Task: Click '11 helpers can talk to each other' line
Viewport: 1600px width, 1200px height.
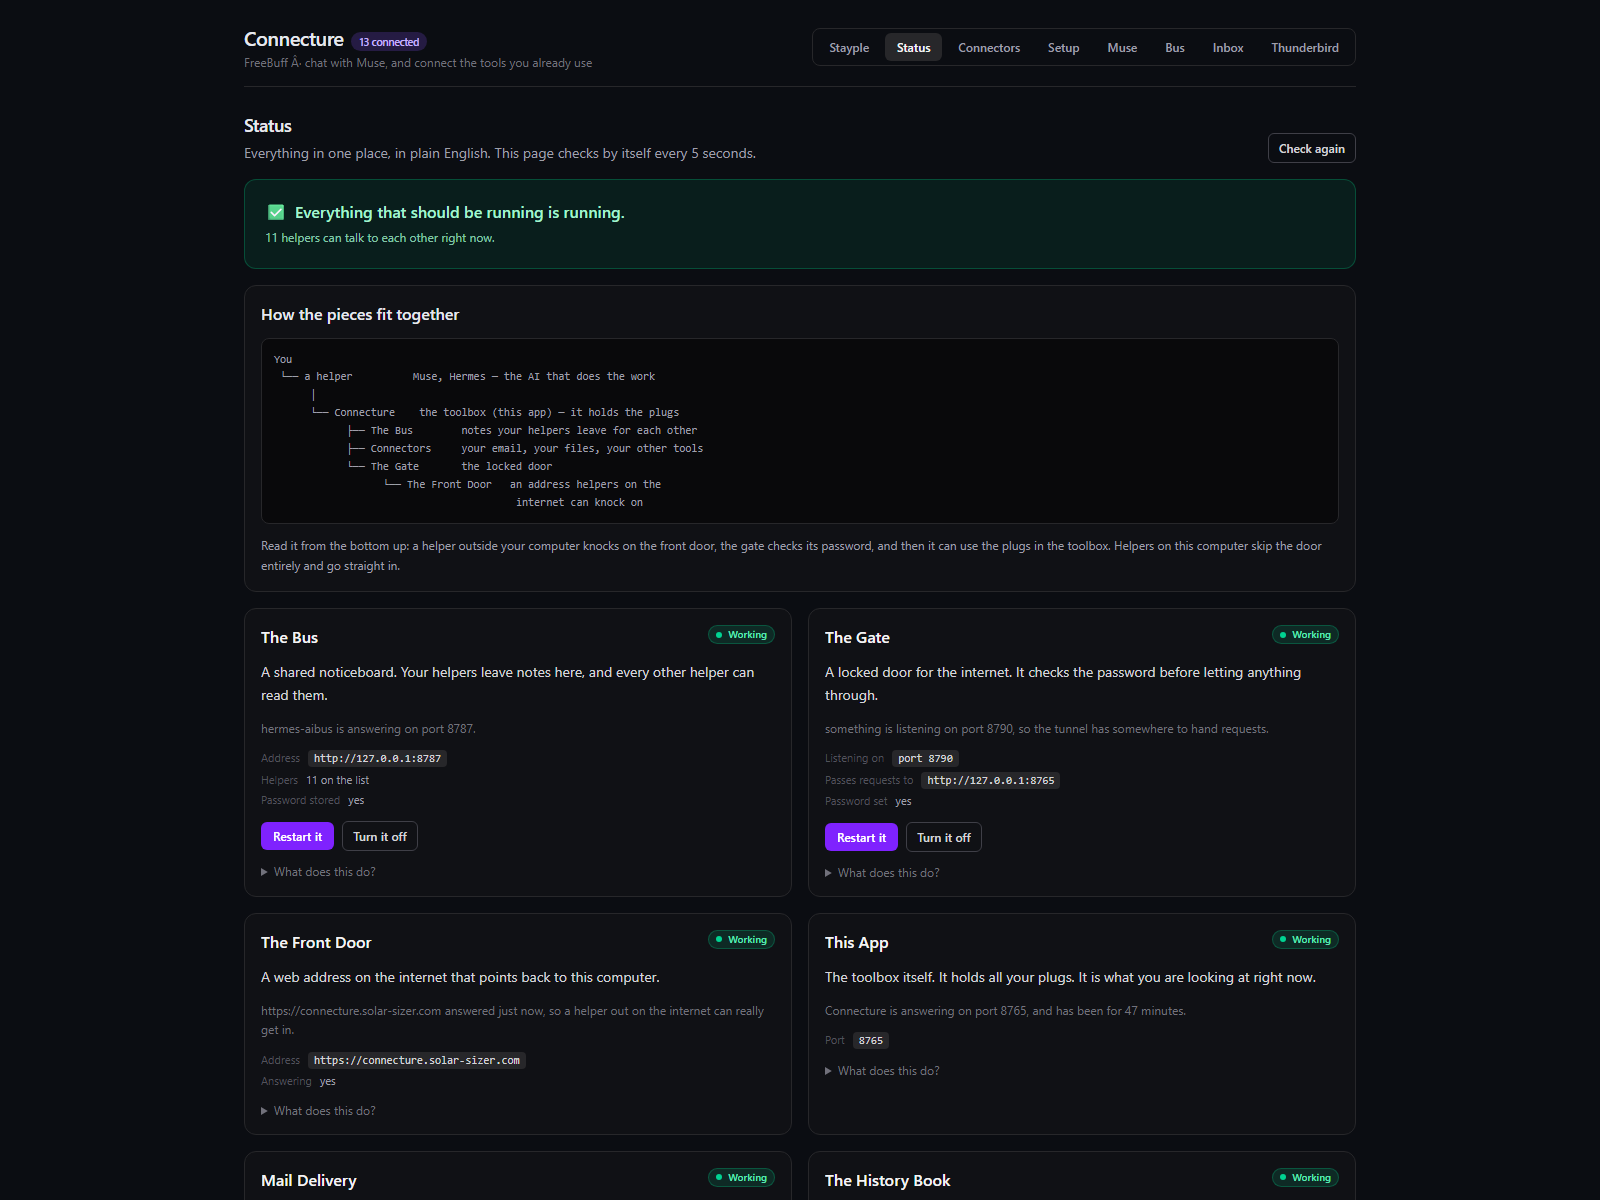Action: [380, 238]
